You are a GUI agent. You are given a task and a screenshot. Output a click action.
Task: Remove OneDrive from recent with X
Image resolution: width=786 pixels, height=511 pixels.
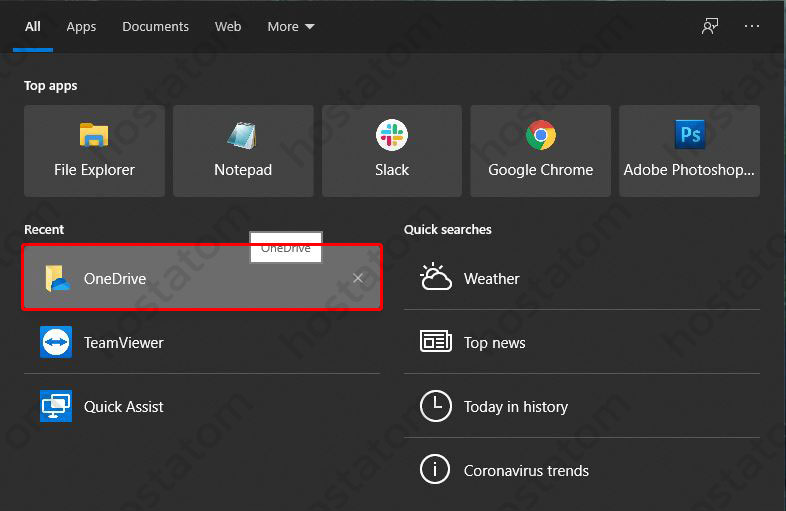point(358,278)
